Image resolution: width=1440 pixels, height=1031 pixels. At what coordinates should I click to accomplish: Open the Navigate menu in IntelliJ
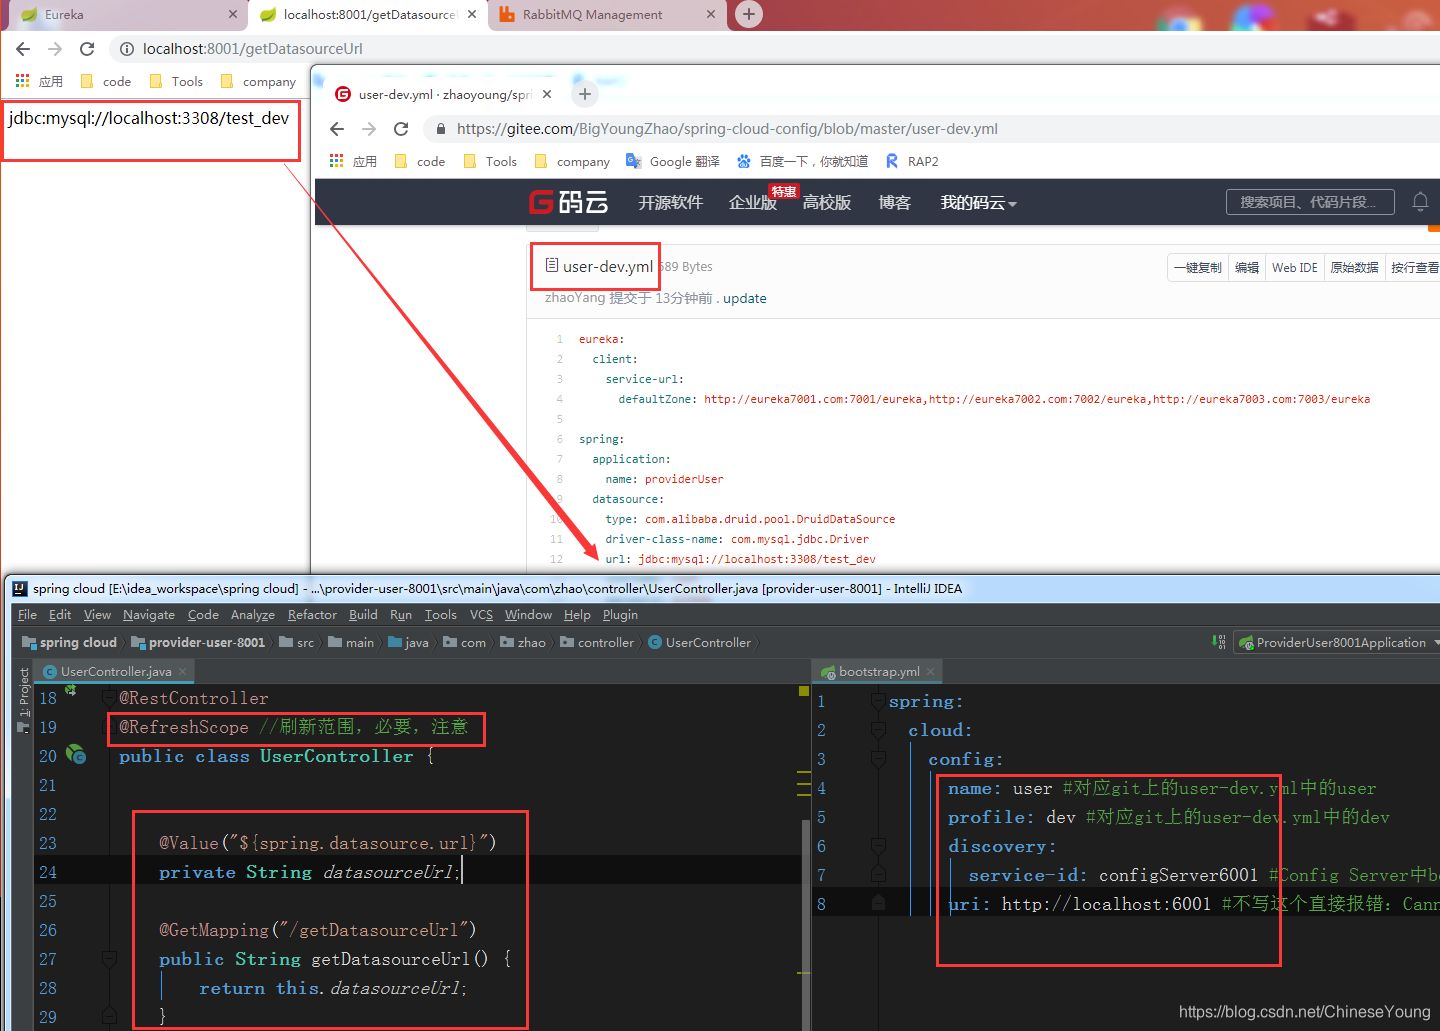pyautogui.click(x=149, y=615)
